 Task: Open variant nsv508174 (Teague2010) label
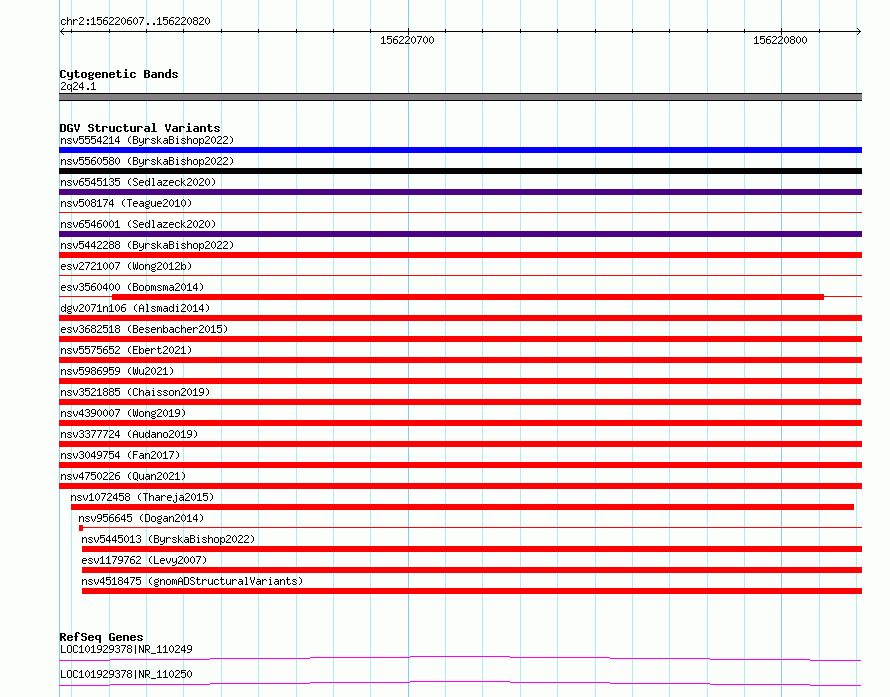tap(126, 203)
